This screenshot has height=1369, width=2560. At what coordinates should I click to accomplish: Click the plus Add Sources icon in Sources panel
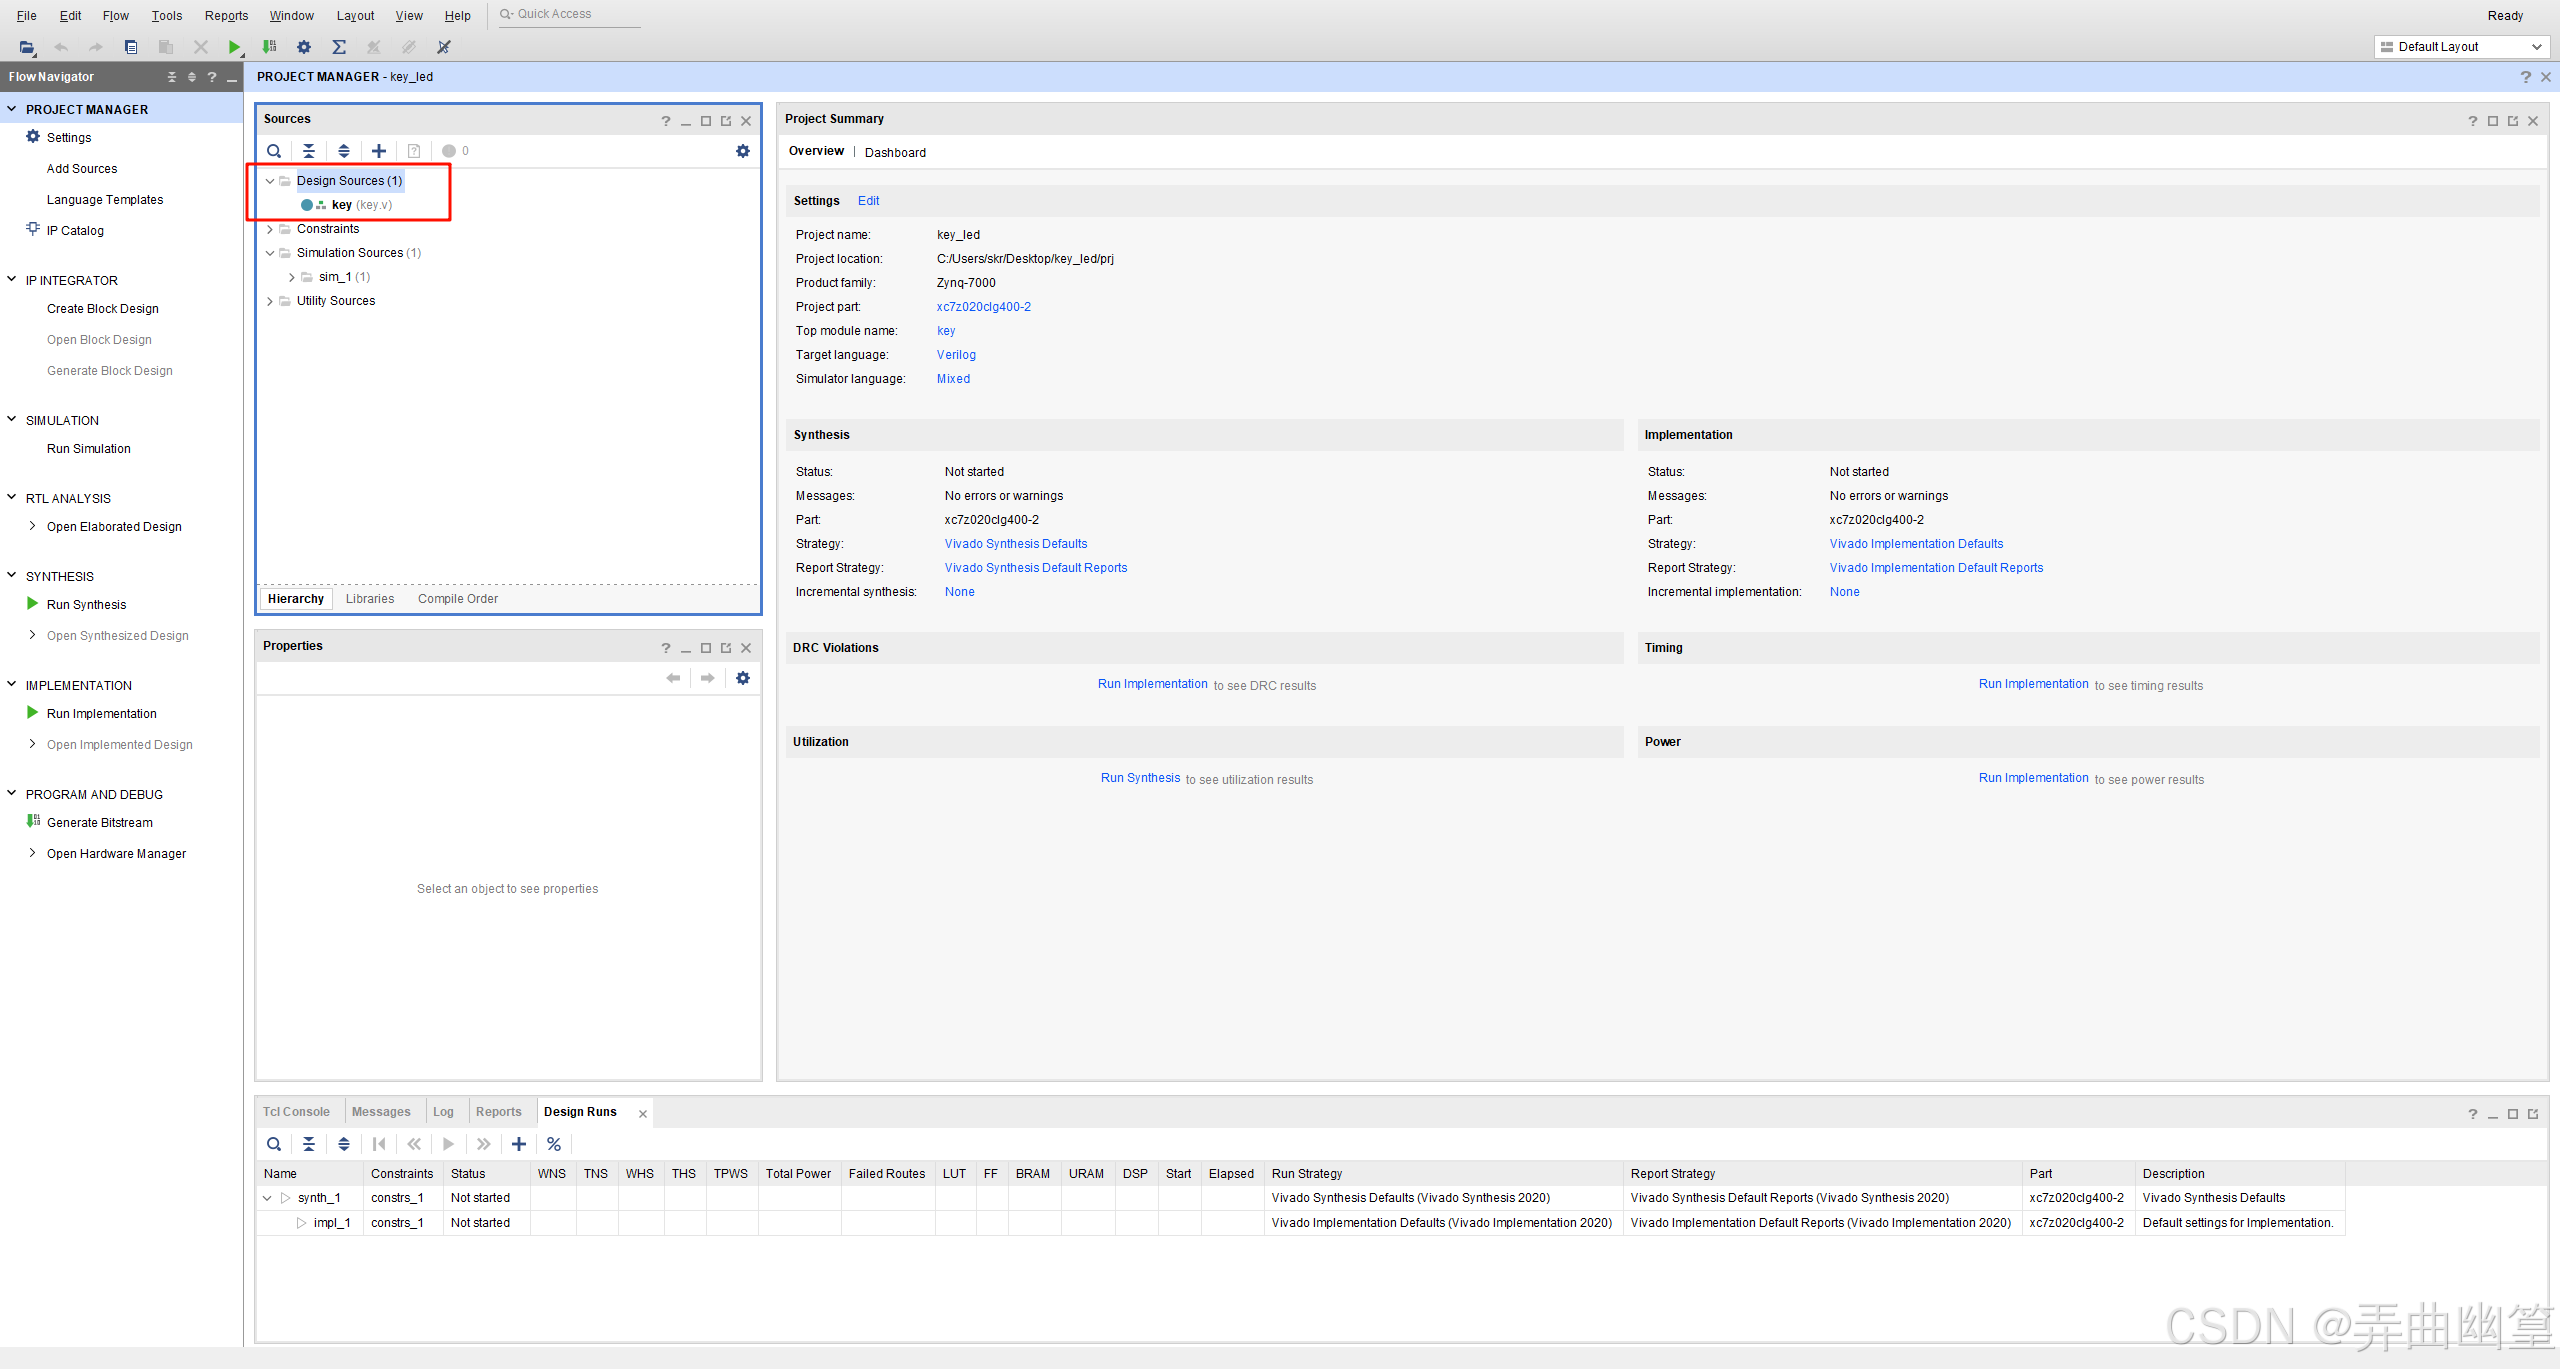pos(379,151)
